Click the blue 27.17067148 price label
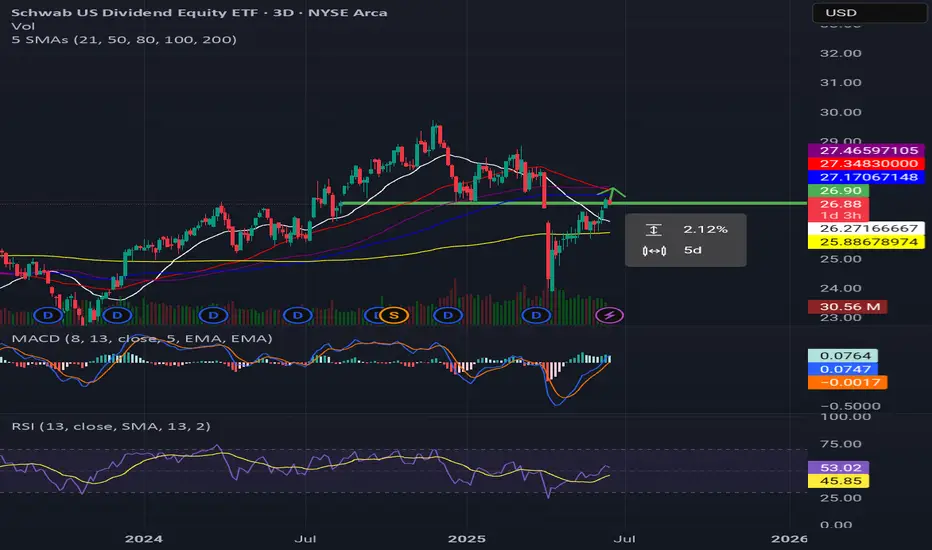 pos(866,177)
